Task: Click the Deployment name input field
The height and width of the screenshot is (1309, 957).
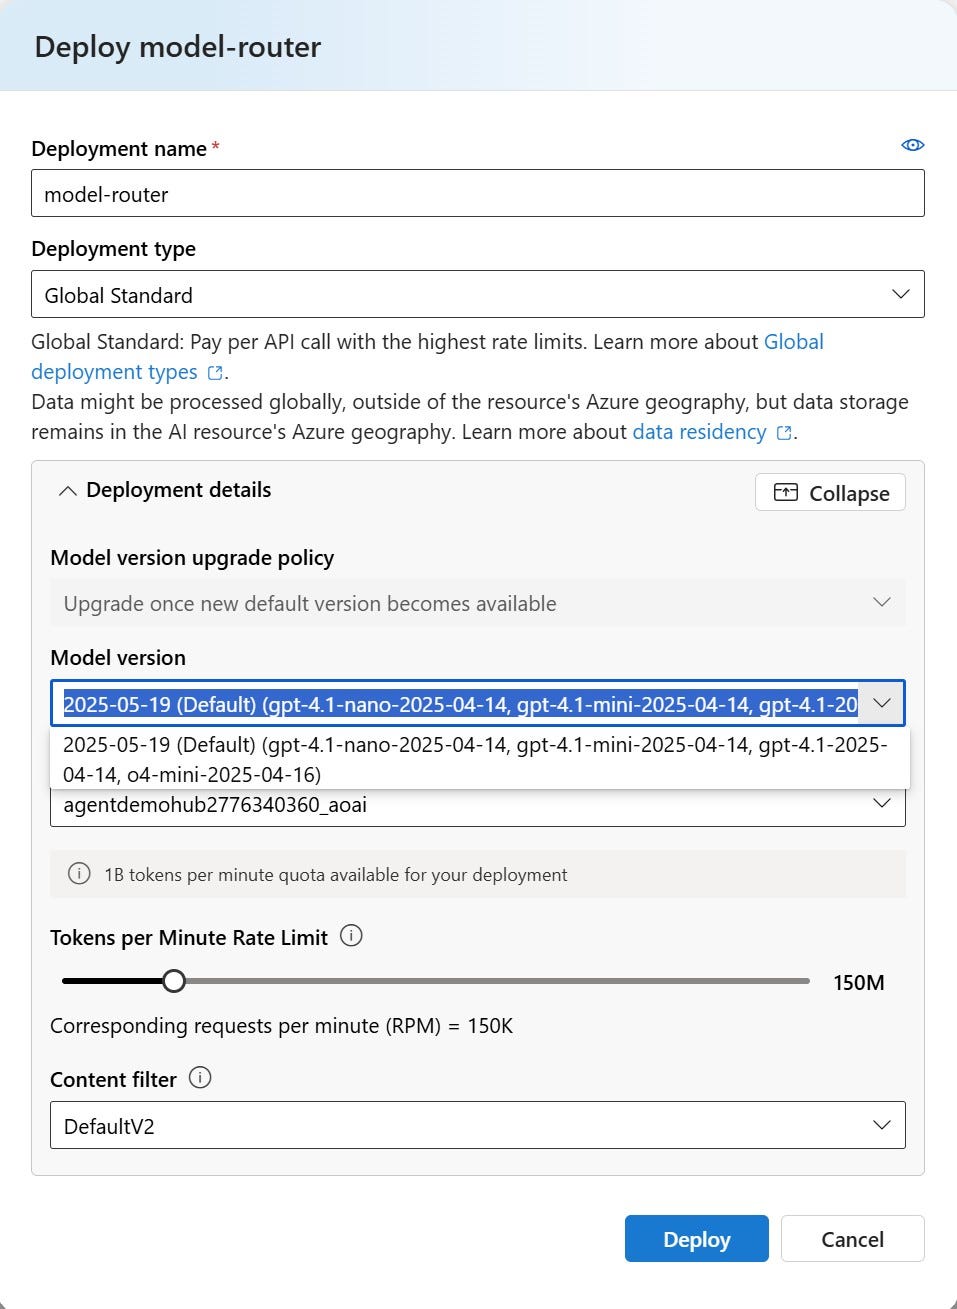Action: (478, 193)
